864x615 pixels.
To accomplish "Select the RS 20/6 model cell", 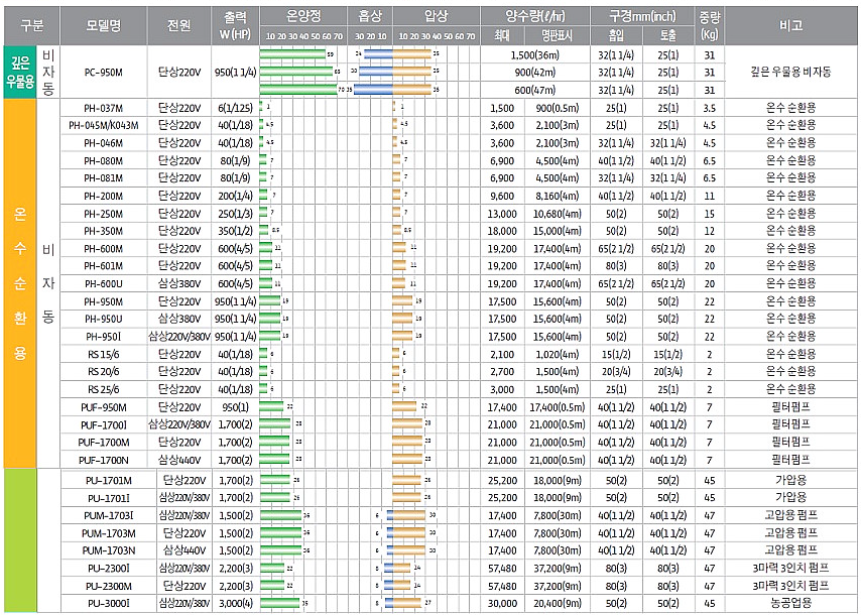I will point(104,371).
